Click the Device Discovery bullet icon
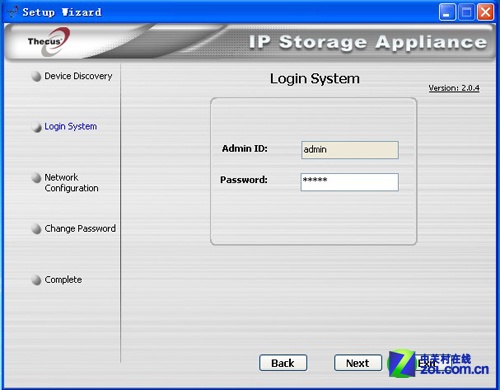The width and height of the screenshot is (500, 390). point(36,76)
